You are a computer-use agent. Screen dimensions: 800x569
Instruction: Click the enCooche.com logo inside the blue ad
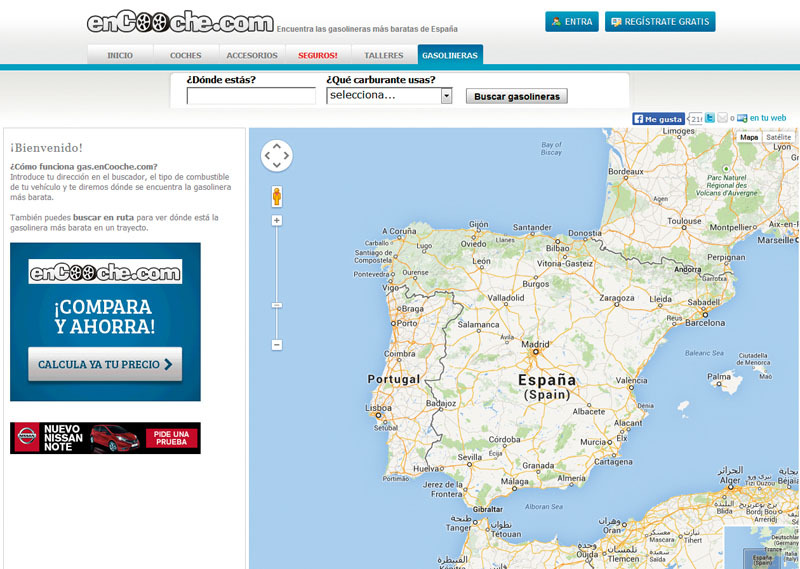105,272
